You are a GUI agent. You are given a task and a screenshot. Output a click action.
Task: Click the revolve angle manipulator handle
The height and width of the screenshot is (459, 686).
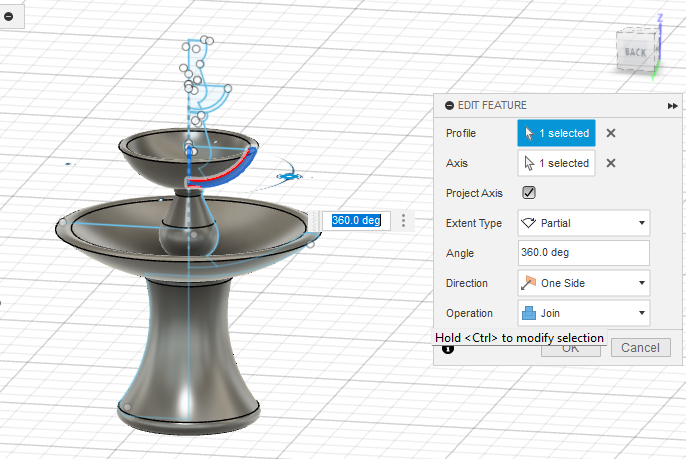(x=289, y=176)
